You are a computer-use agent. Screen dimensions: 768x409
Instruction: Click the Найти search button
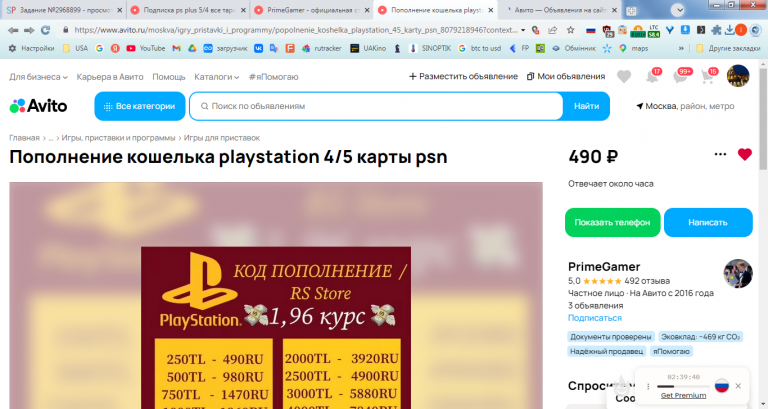tap(586, 106)
